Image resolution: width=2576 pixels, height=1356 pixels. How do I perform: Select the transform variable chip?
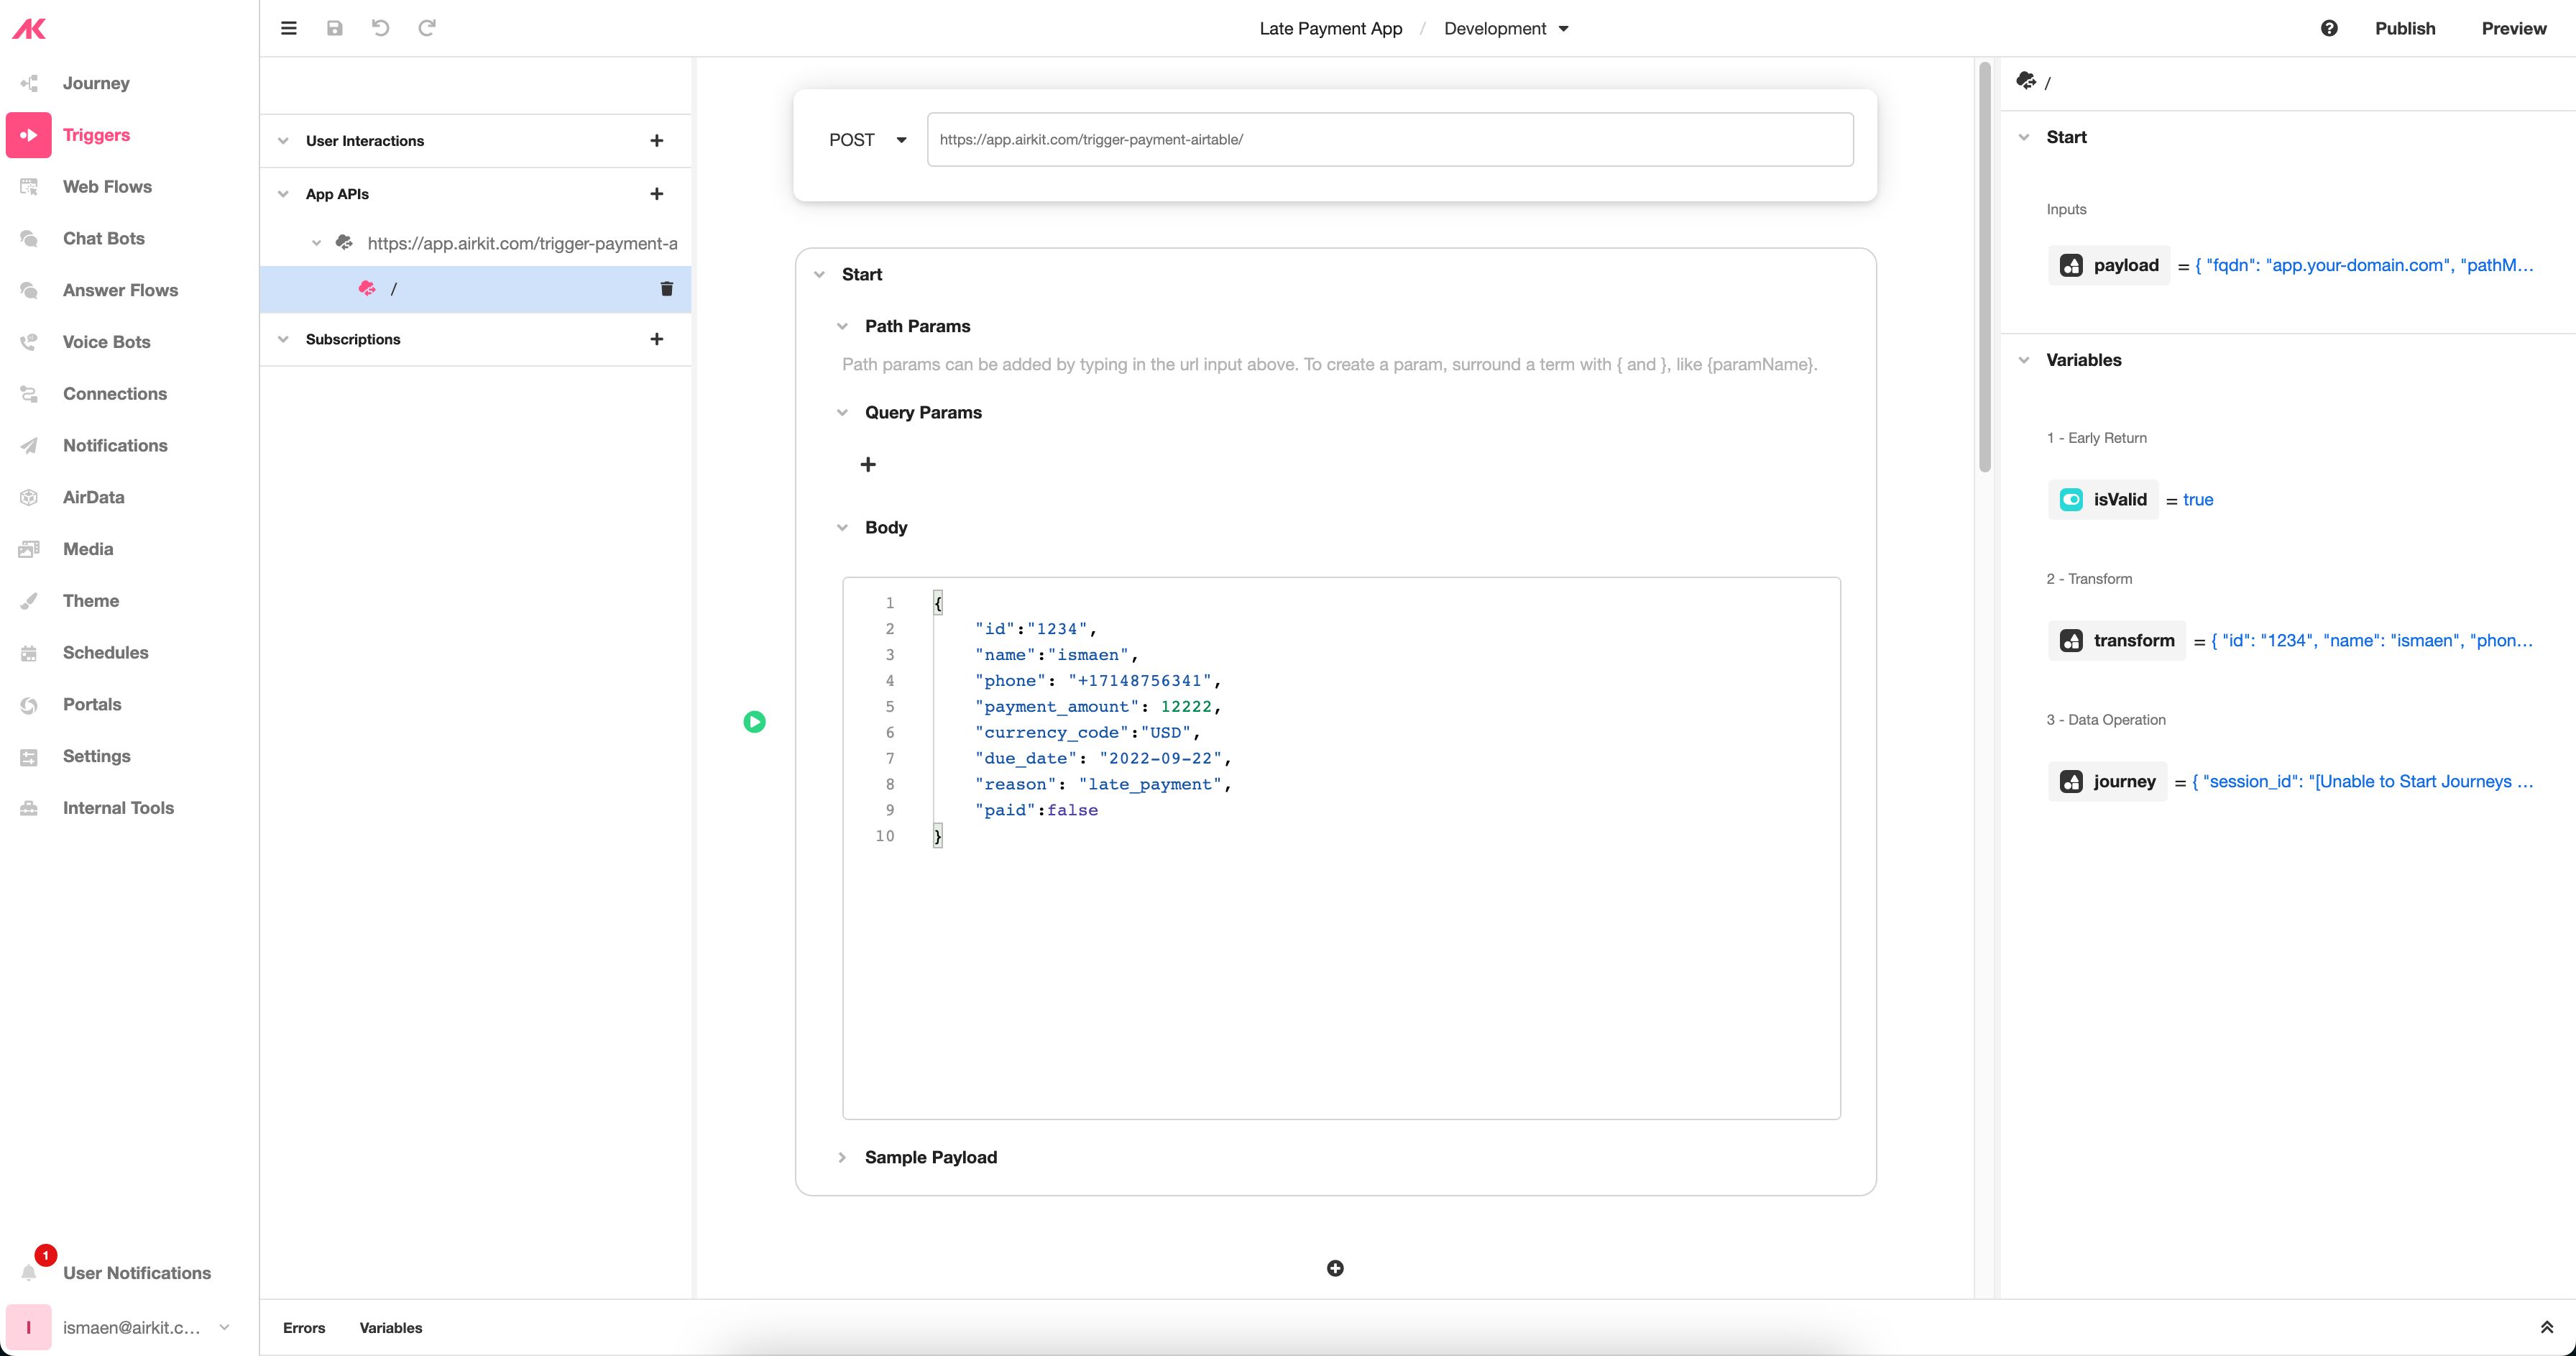pyautogui.click(x=2117, y=640)
